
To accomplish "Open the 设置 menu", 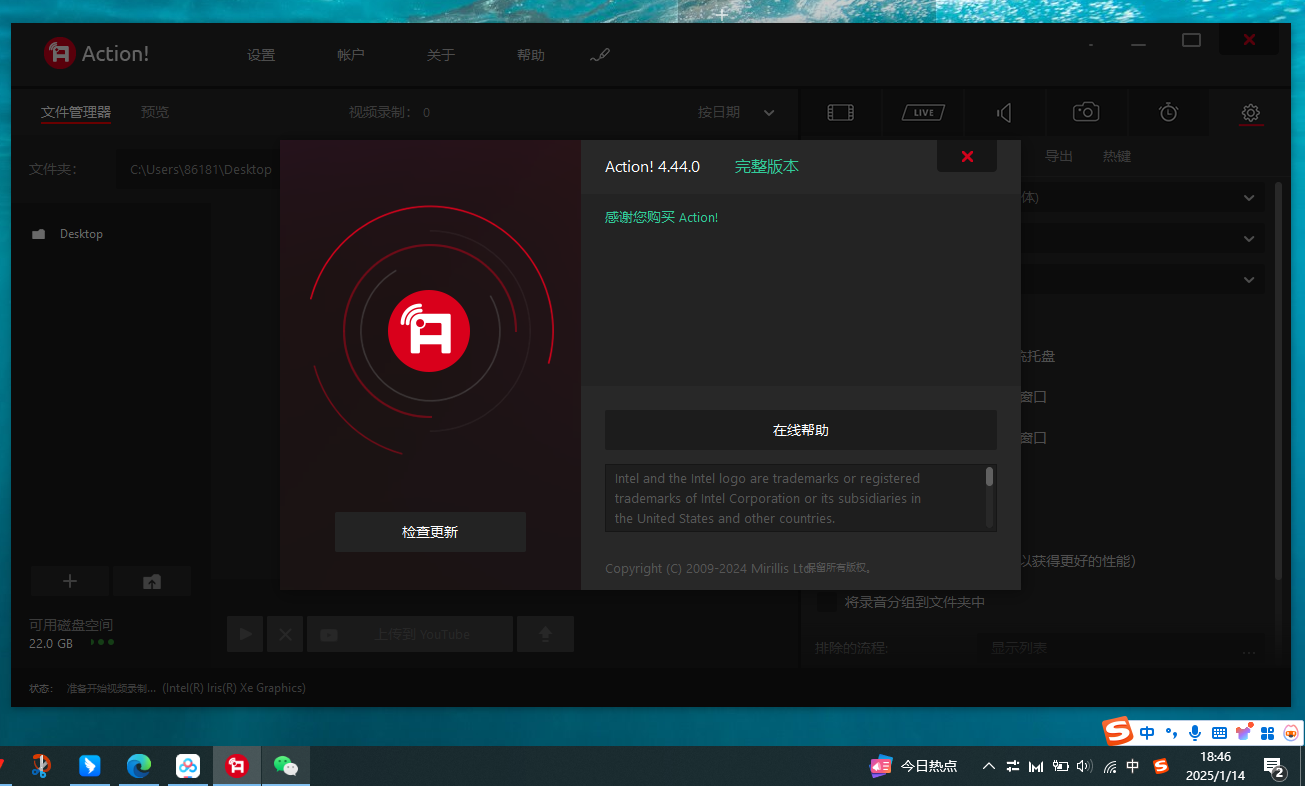I will point(261,55).
